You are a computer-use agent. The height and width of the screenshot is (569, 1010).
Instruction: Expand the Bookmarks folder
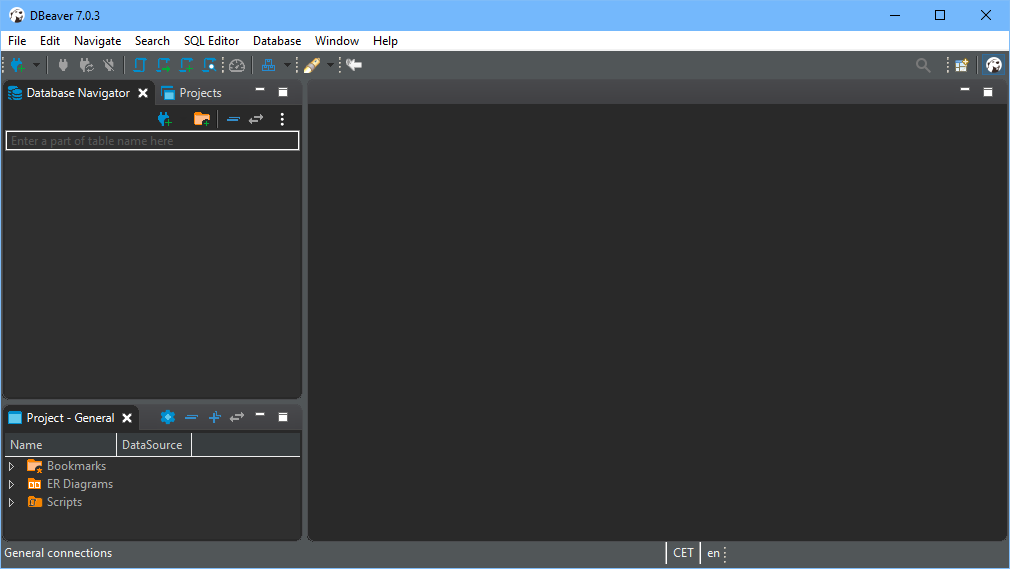pos(11,466)
